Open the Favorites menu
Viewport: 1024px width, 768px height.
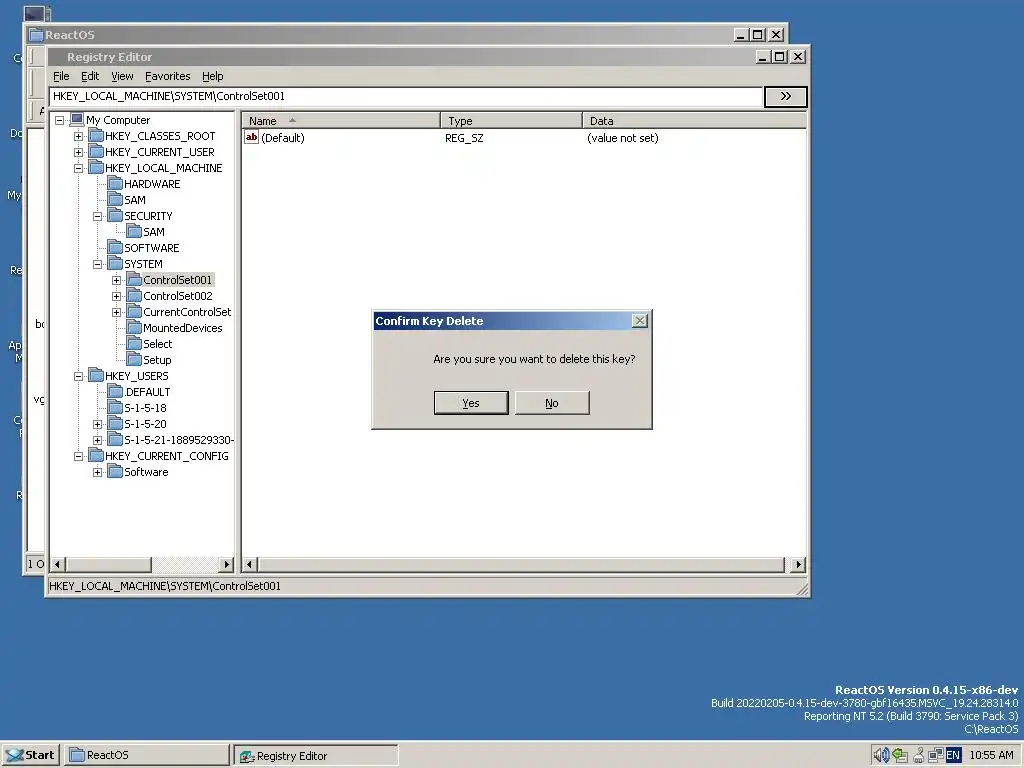pyautogui.click(x=168, y=76)
